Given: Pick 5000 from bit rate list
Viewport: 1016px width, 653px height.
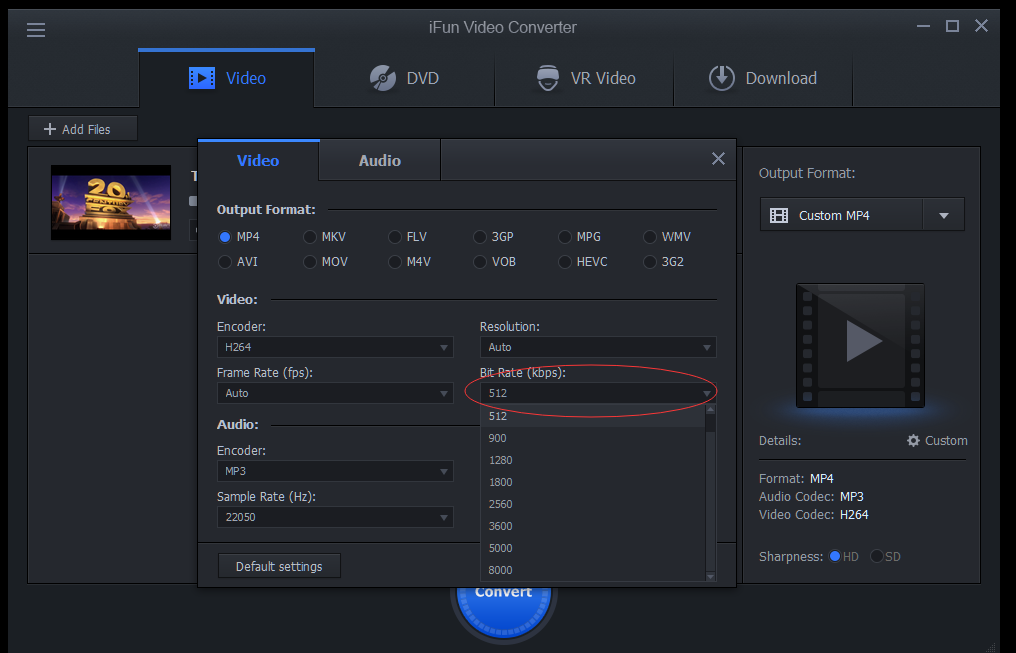Looking at the screenshot, I should pos(593,548).
